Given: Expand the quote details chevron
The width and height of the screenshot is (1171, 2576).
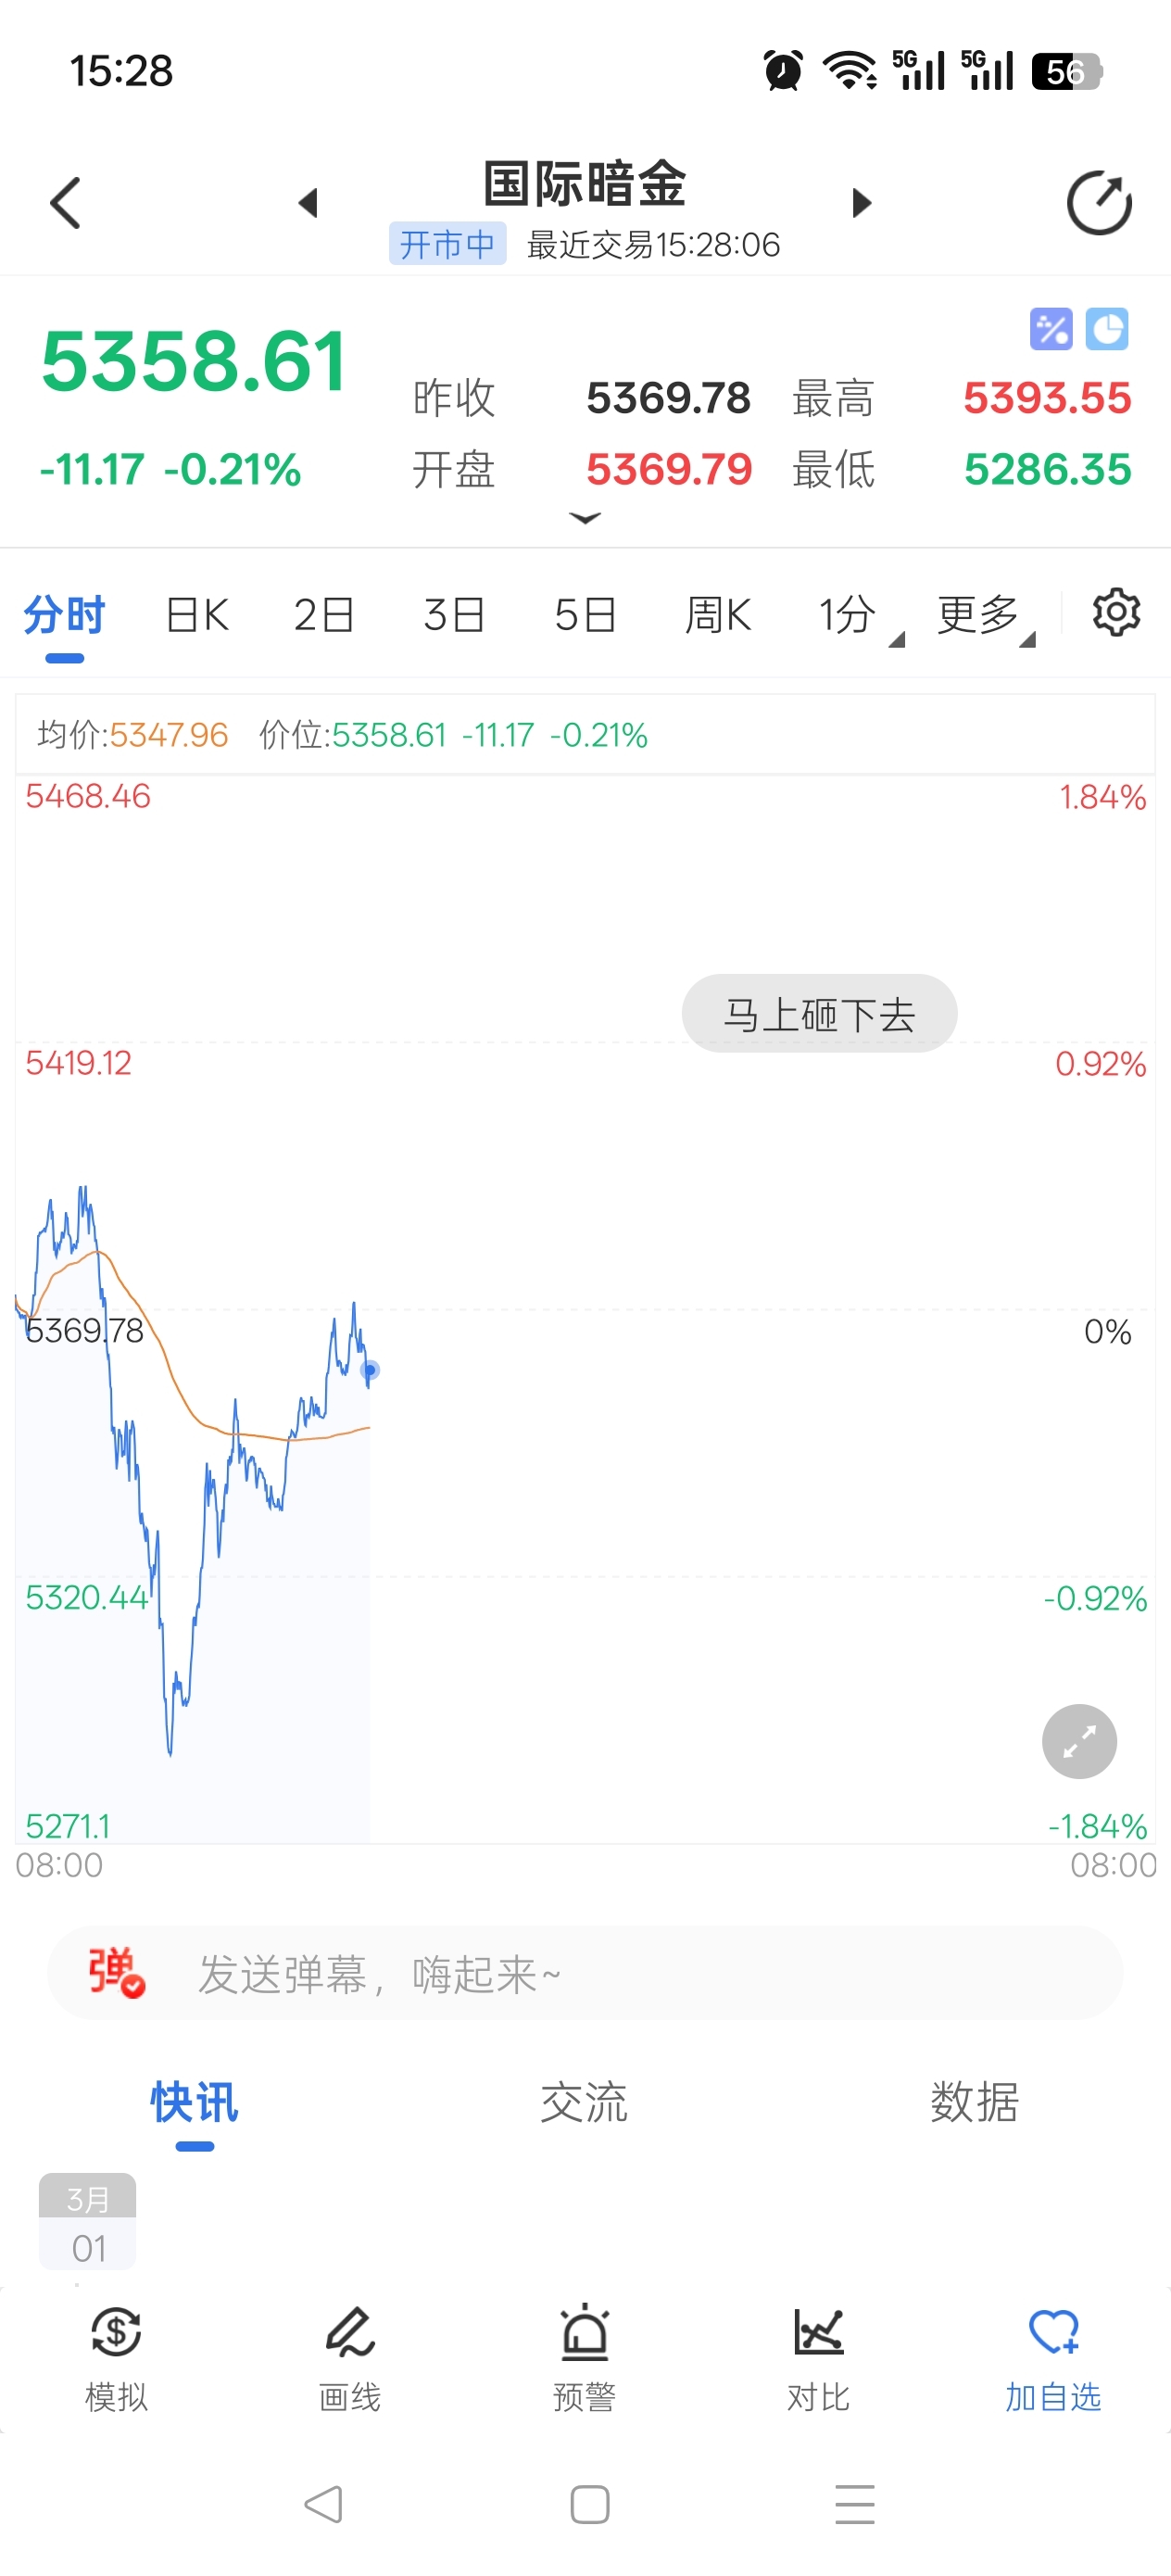Looking at the screenshot, I should [584, 518].
